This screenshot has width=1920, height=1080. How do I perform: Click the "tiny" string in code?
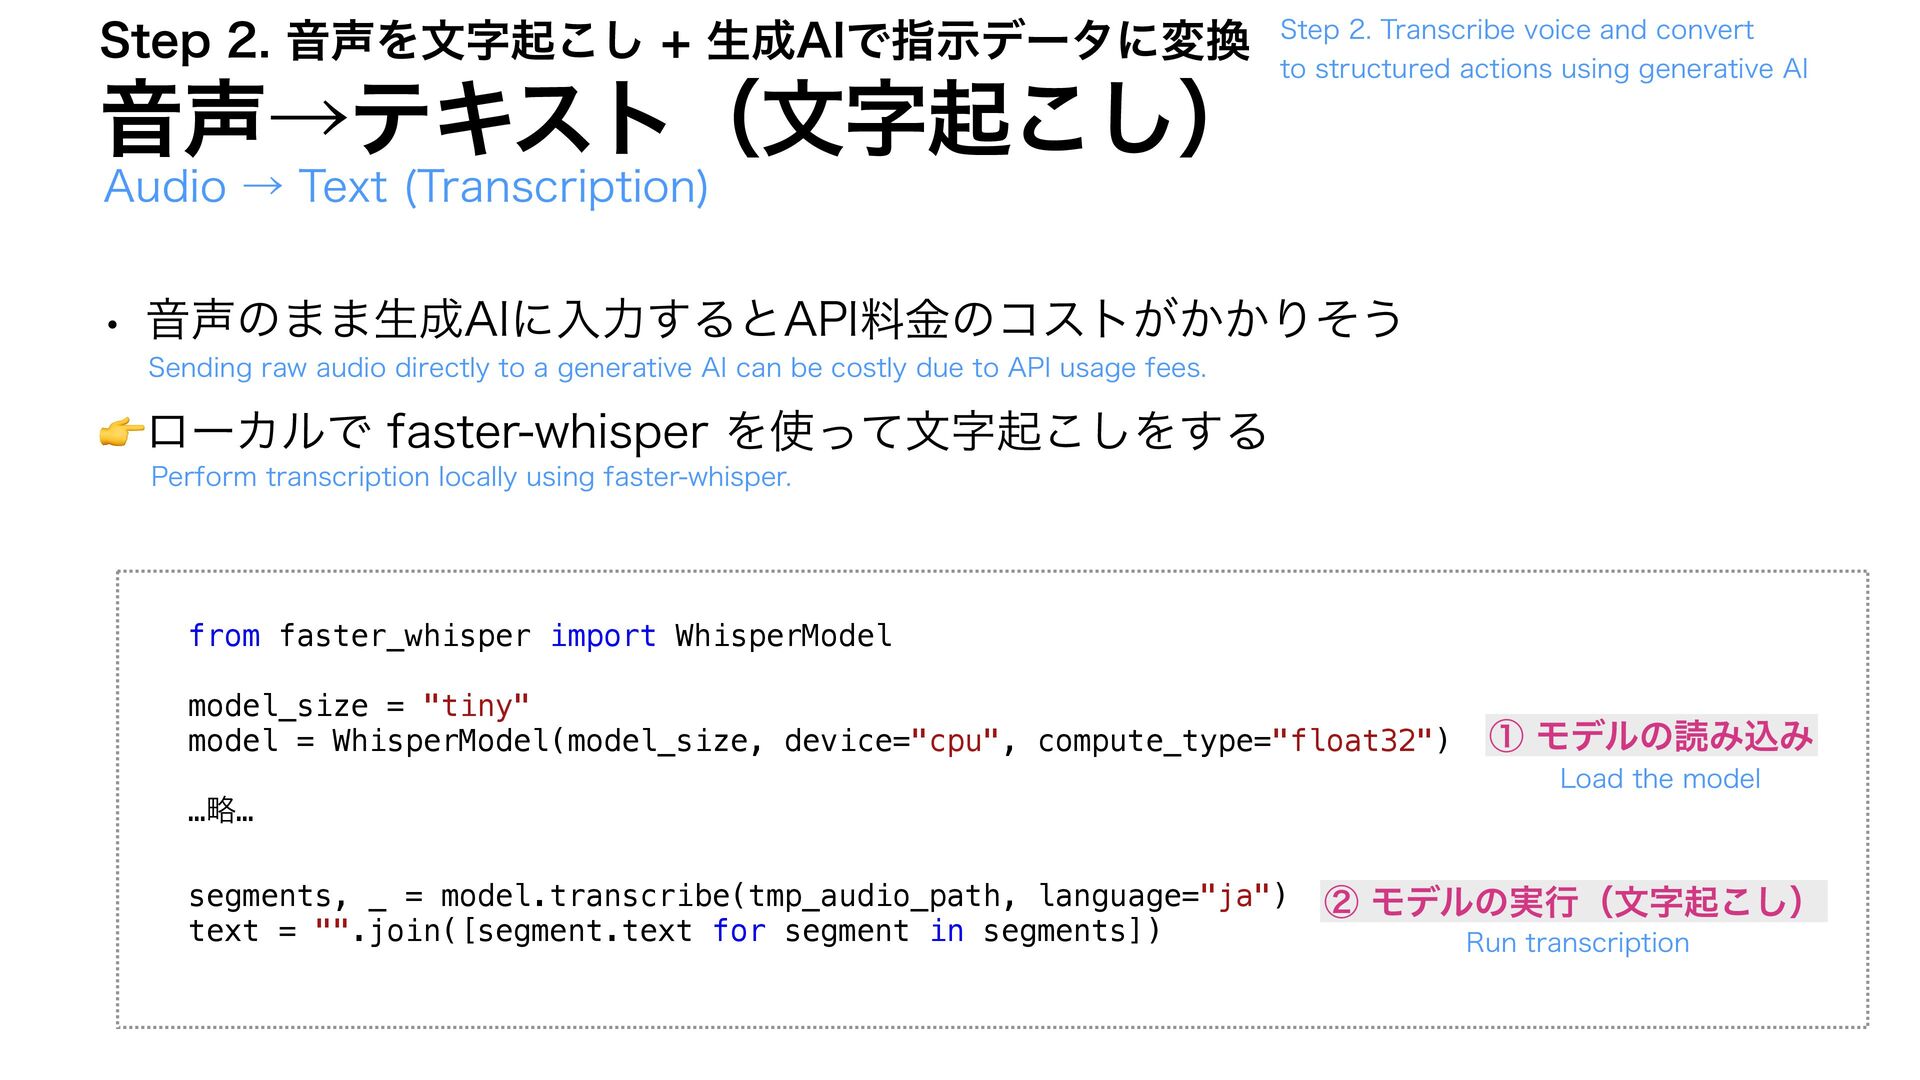tap(476, 706)
